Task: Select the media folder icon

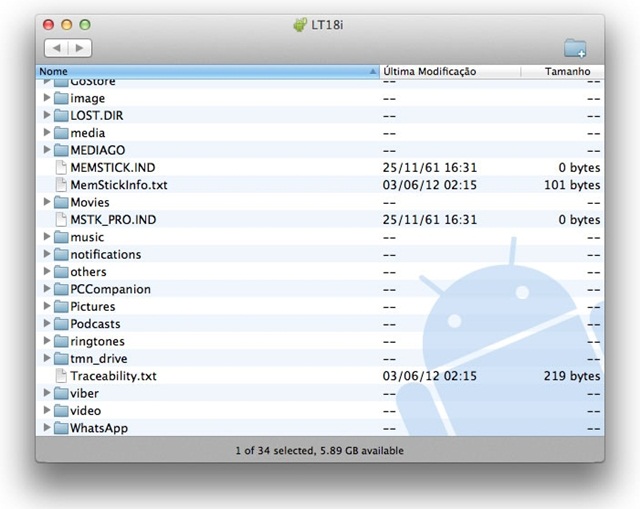Action: click(x=61, y=133)
